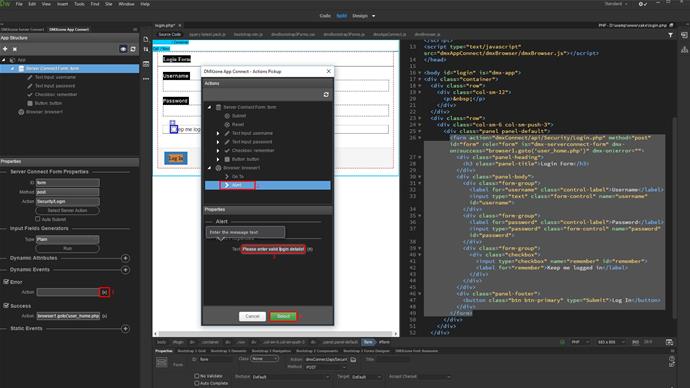Click the refresh icon in App Structure toolbar
Screen dimensions: 690x388
coord(133,49)
